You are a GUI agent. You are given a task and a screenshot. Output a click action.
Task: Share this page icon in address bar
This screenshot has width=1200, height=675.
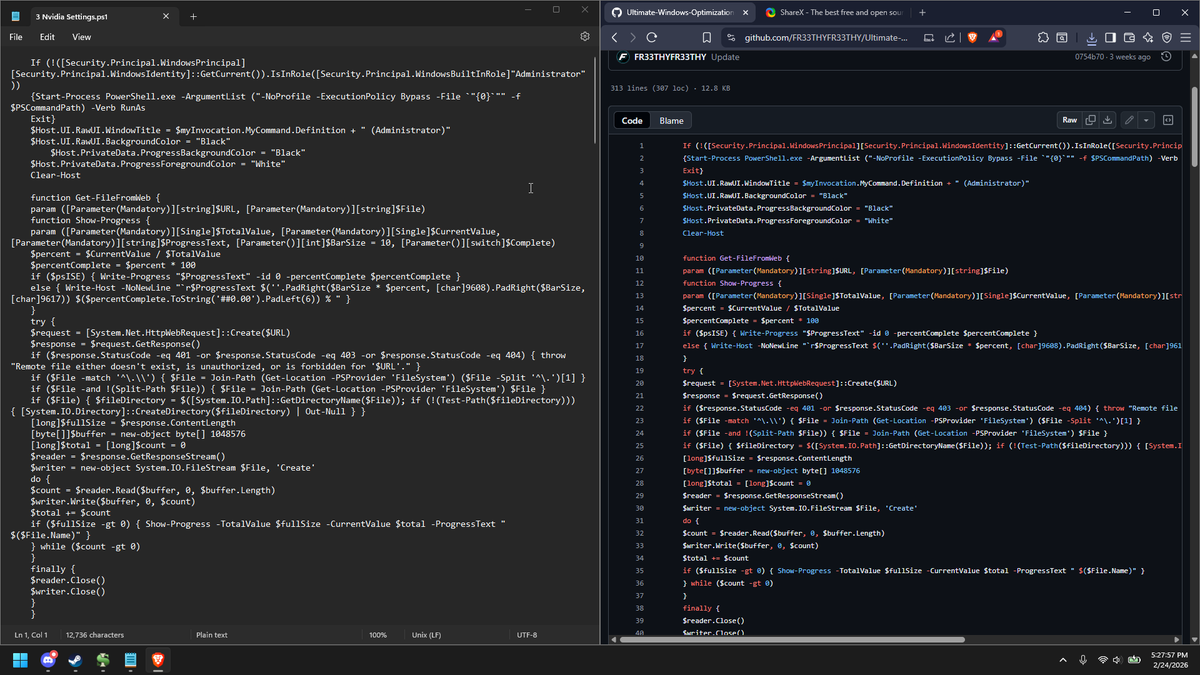950,37
